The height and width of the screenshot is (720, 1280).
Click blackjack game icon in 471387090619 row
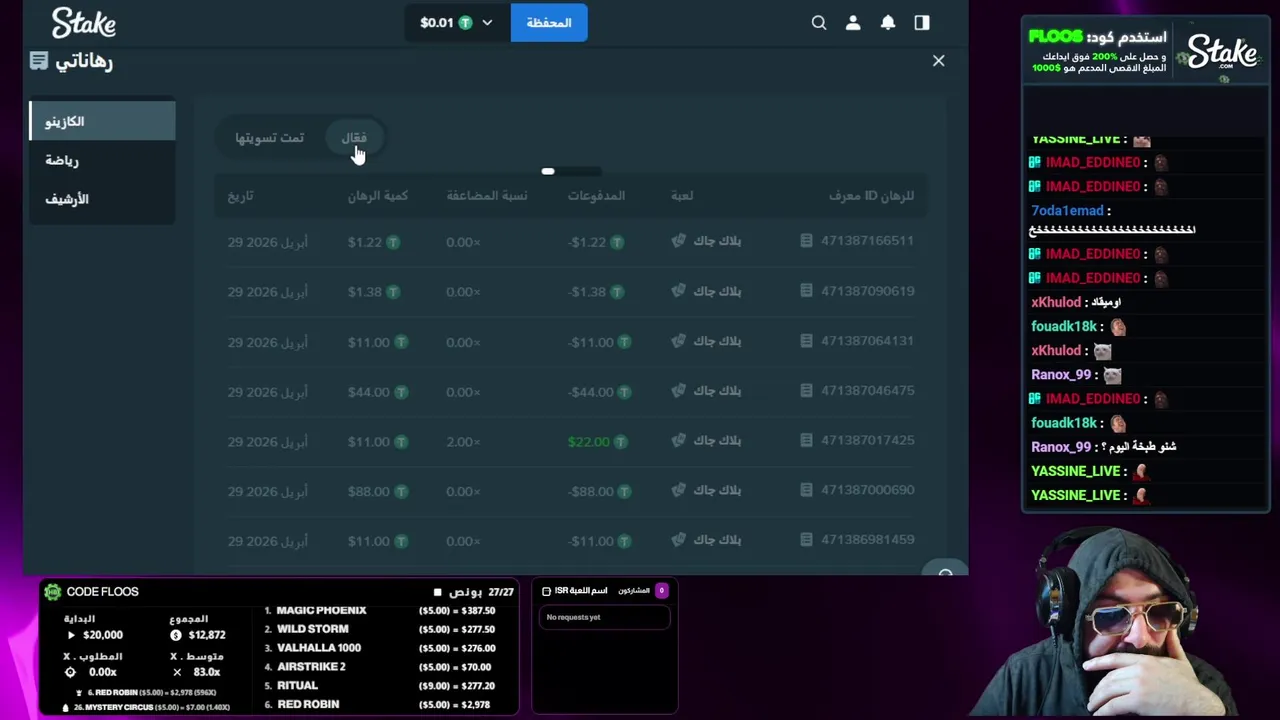[x=678, y=290]
